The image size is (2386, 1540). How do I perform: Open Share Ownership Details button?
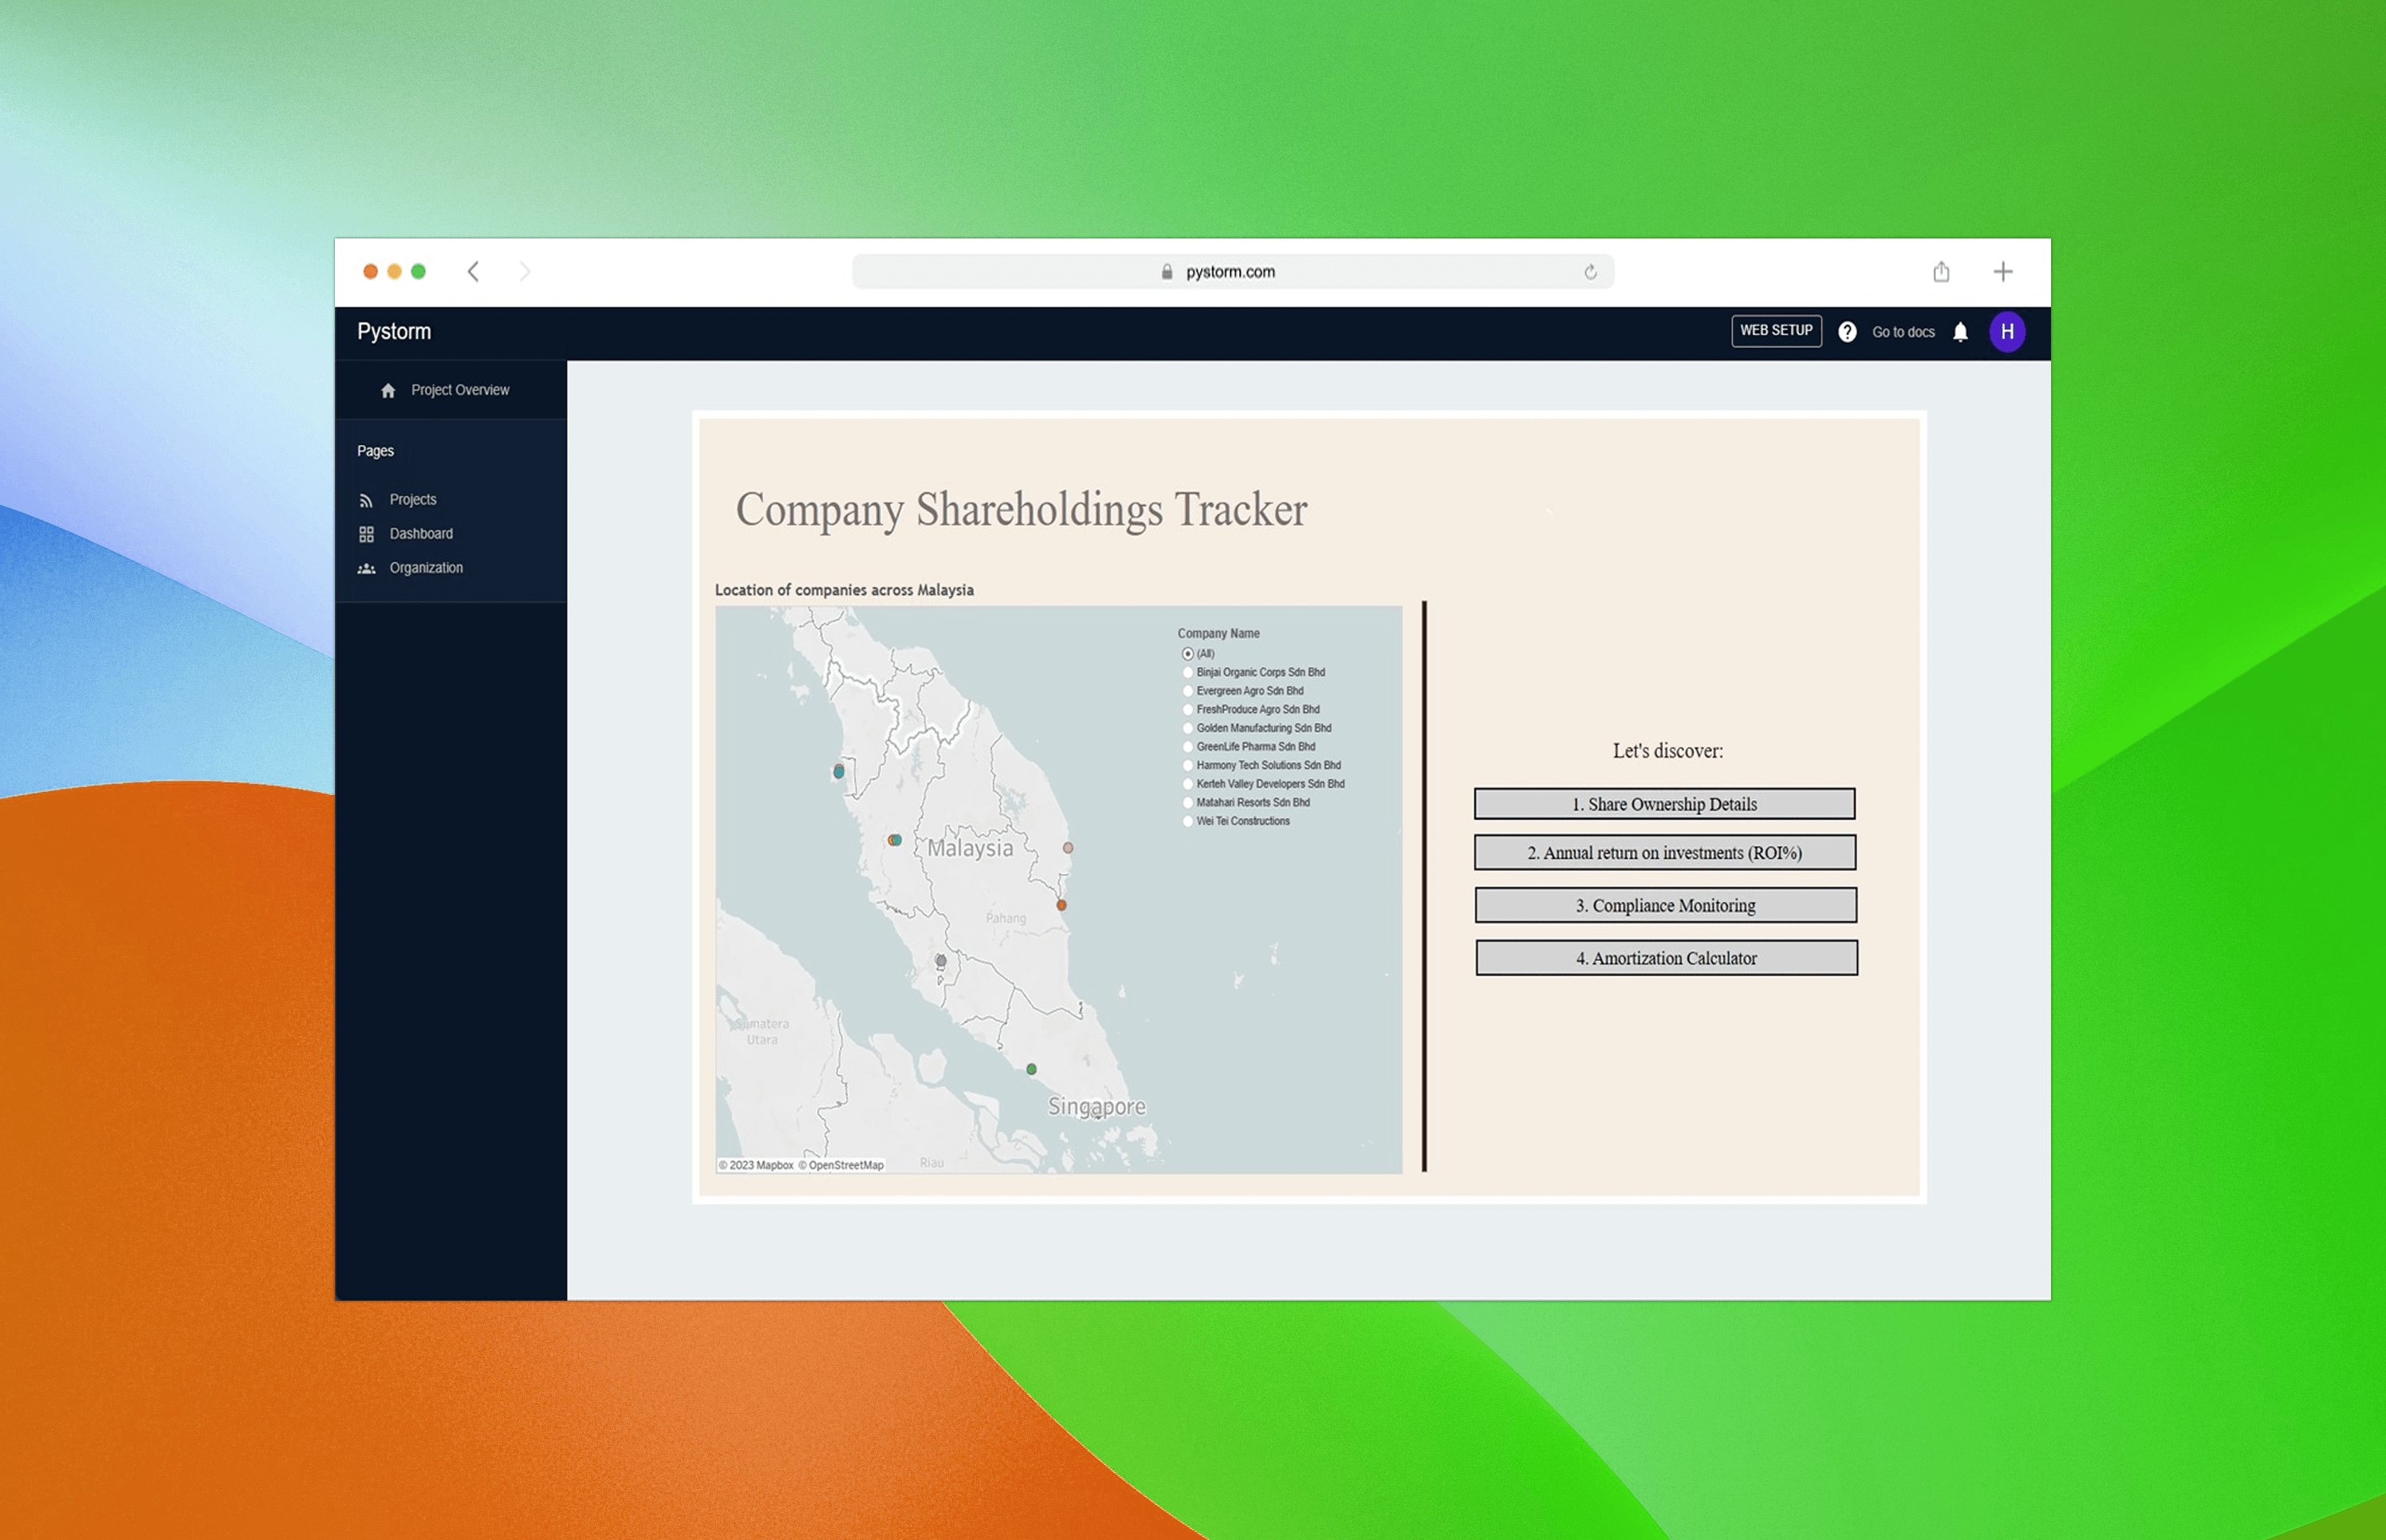[1664, 804]
